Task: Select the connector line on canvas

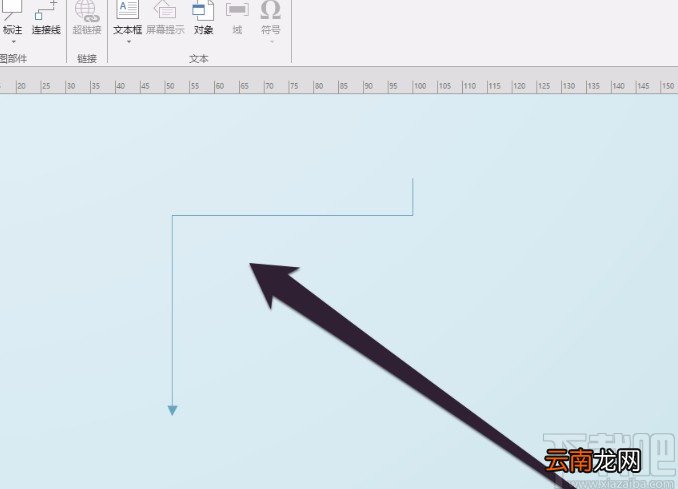Action: (x=292, y=215)
